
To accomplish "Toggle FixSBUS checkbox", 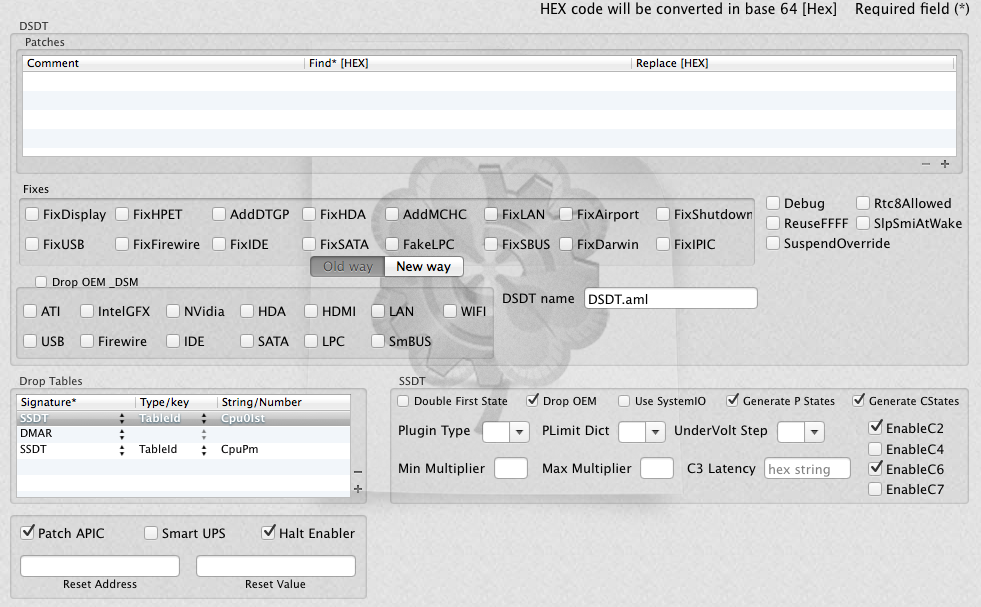I will click(491, 244).
